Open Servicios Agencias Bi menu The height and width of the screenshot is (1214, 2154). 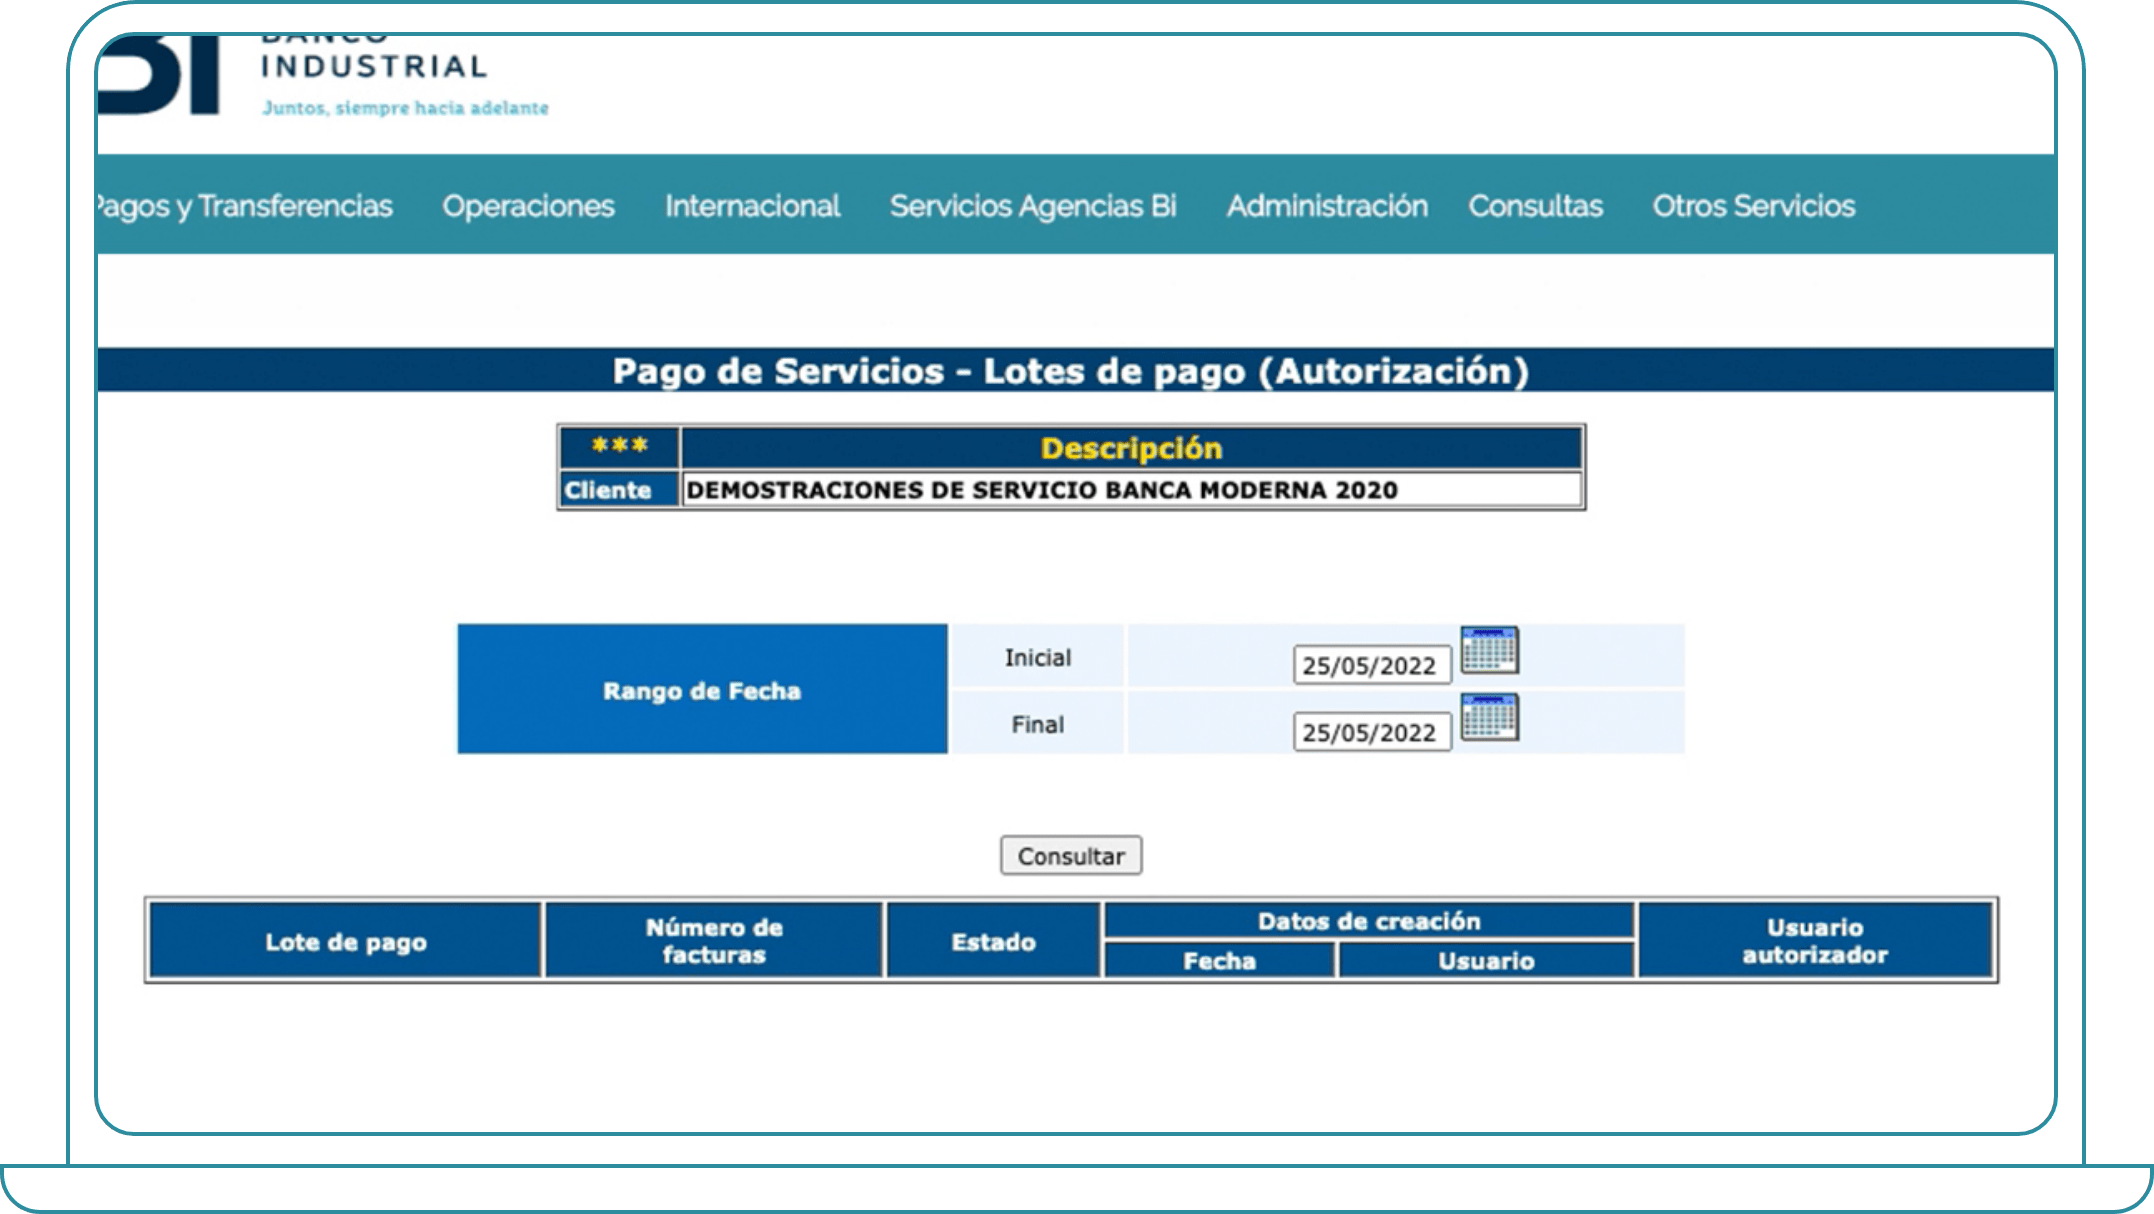tap(1033, 205)
